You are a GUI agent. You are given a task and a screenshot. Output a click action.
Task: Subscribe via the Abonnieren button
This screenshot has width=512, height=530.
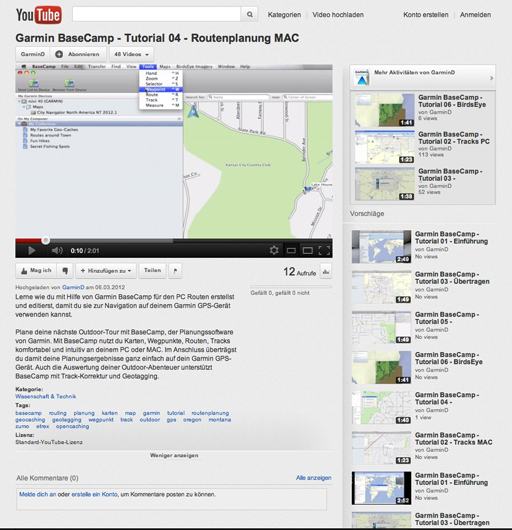click(78, 54)
